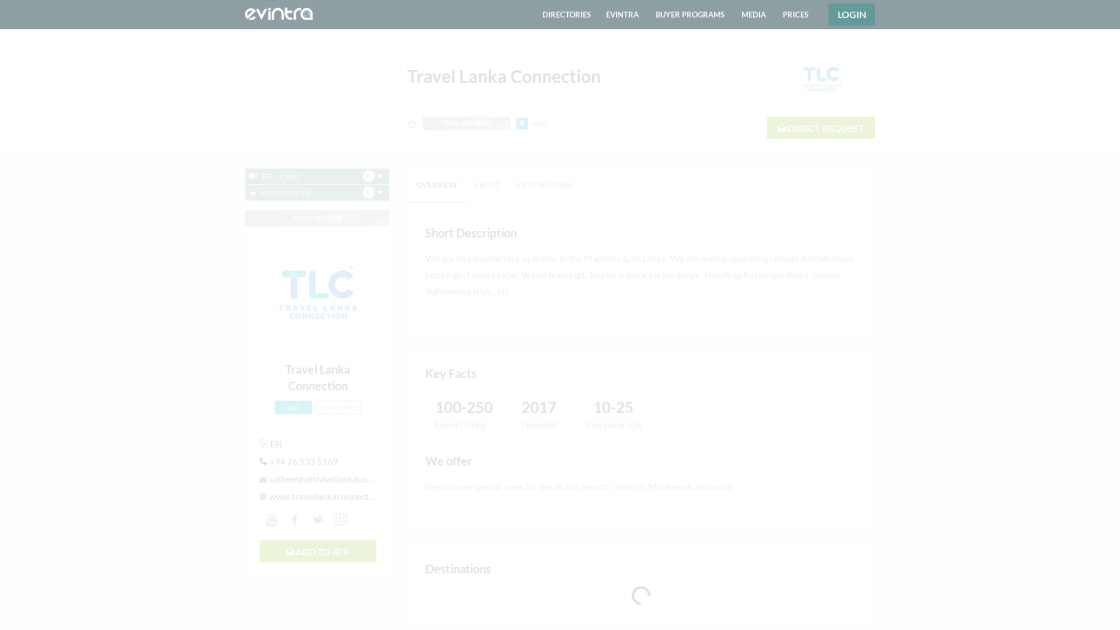The image size is (1120, 630).
Task: Open the Facebook social link
Action: (294, 520)
